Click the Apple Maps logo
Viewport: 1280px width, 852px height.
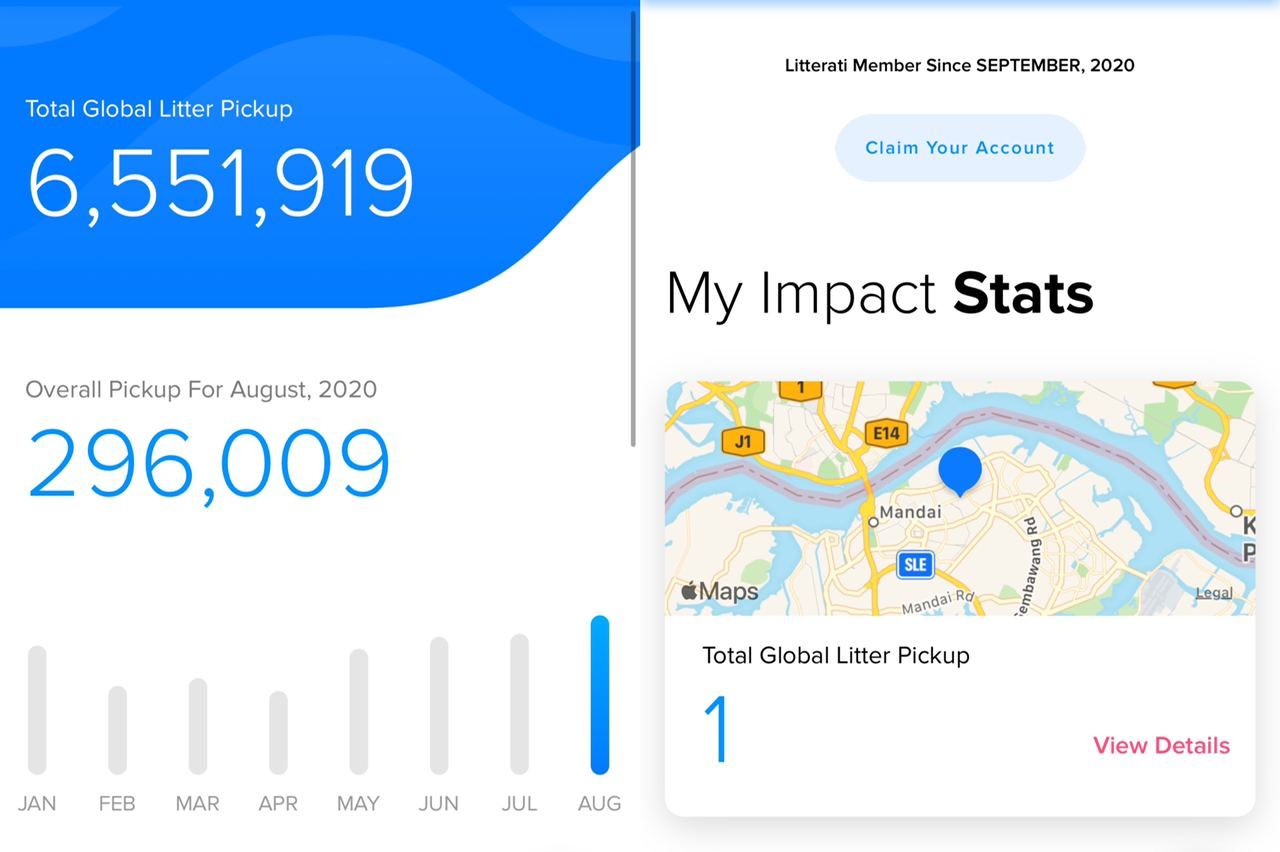[719, 591]
